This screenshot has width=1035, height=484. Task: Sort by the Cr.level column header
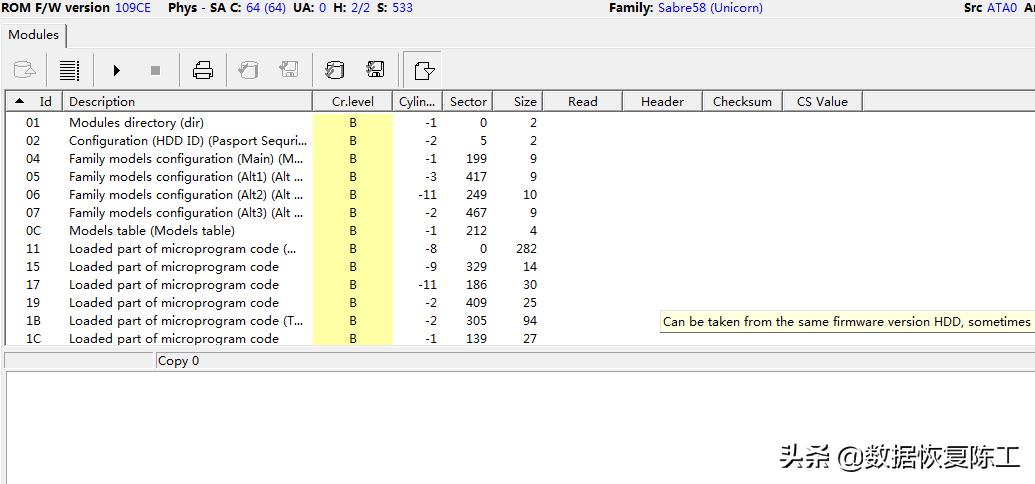pyautogui.click(x=352, y=101)
